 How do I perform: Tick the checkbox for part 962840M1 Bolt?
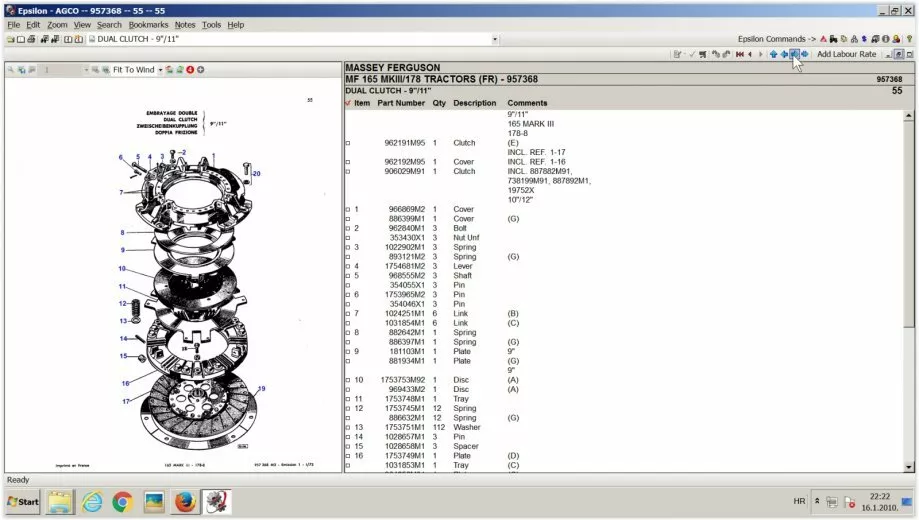(x=348, y=229)
